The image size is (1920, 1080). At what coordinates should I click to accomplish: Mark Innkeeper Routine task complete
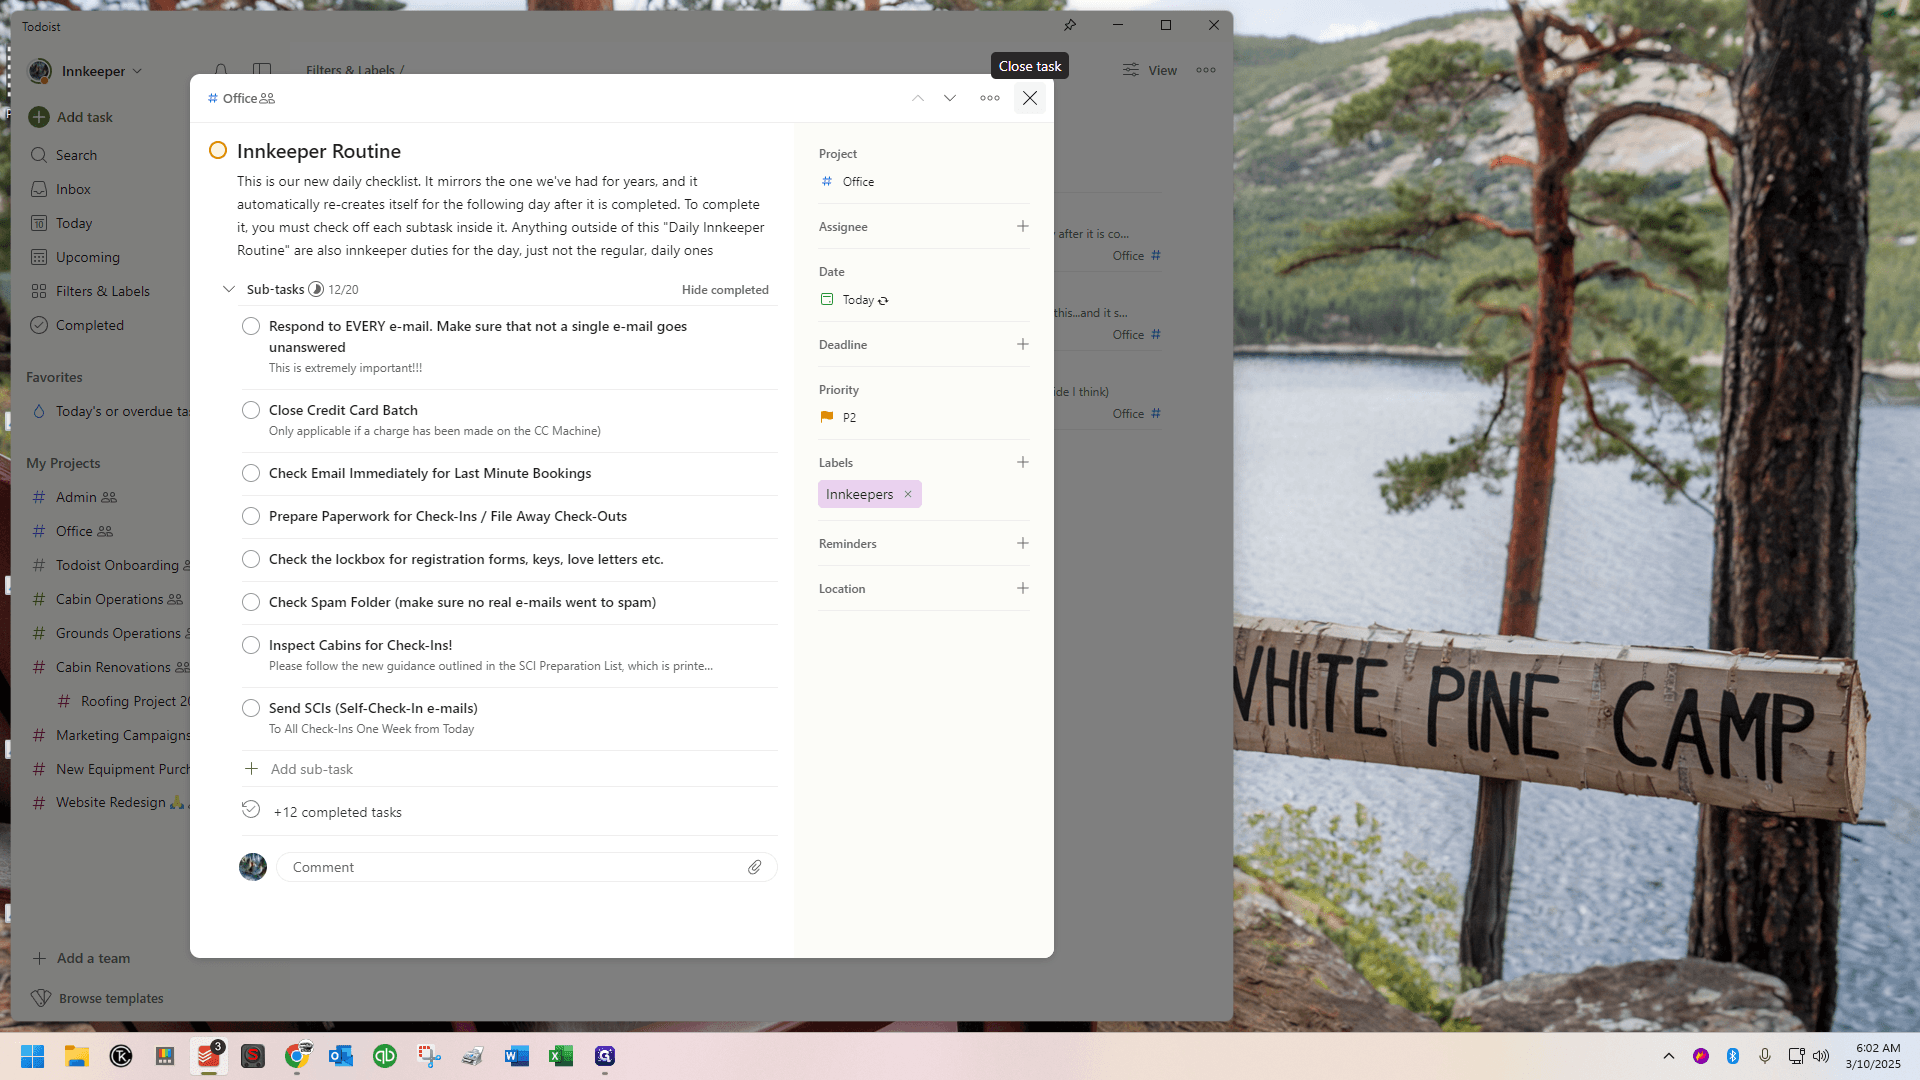(218, 151)
